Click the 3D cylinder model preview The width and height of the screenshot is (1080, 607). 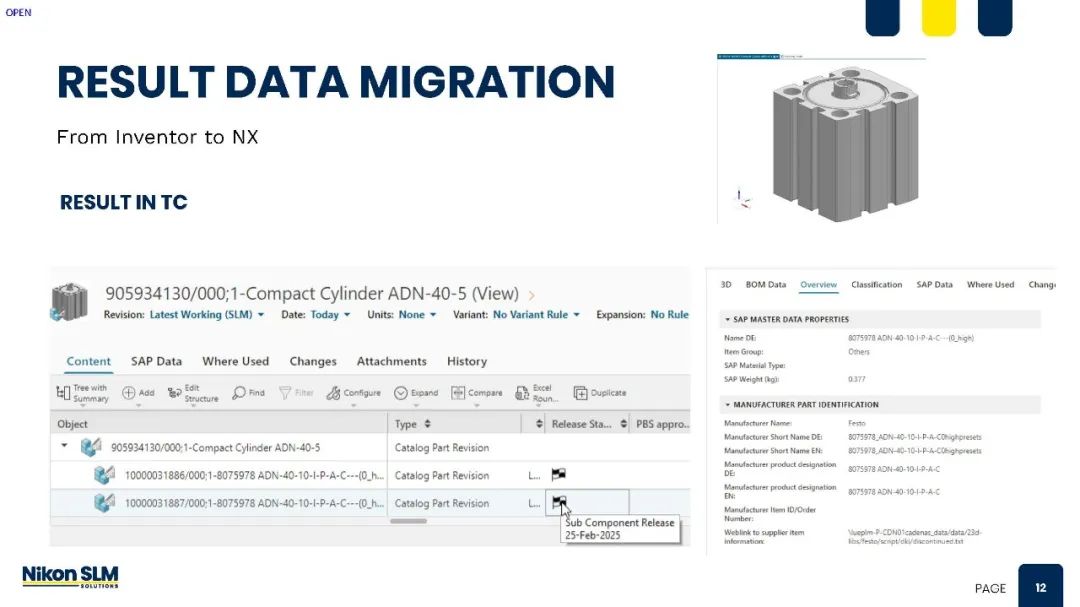click(x=845, y=143)
